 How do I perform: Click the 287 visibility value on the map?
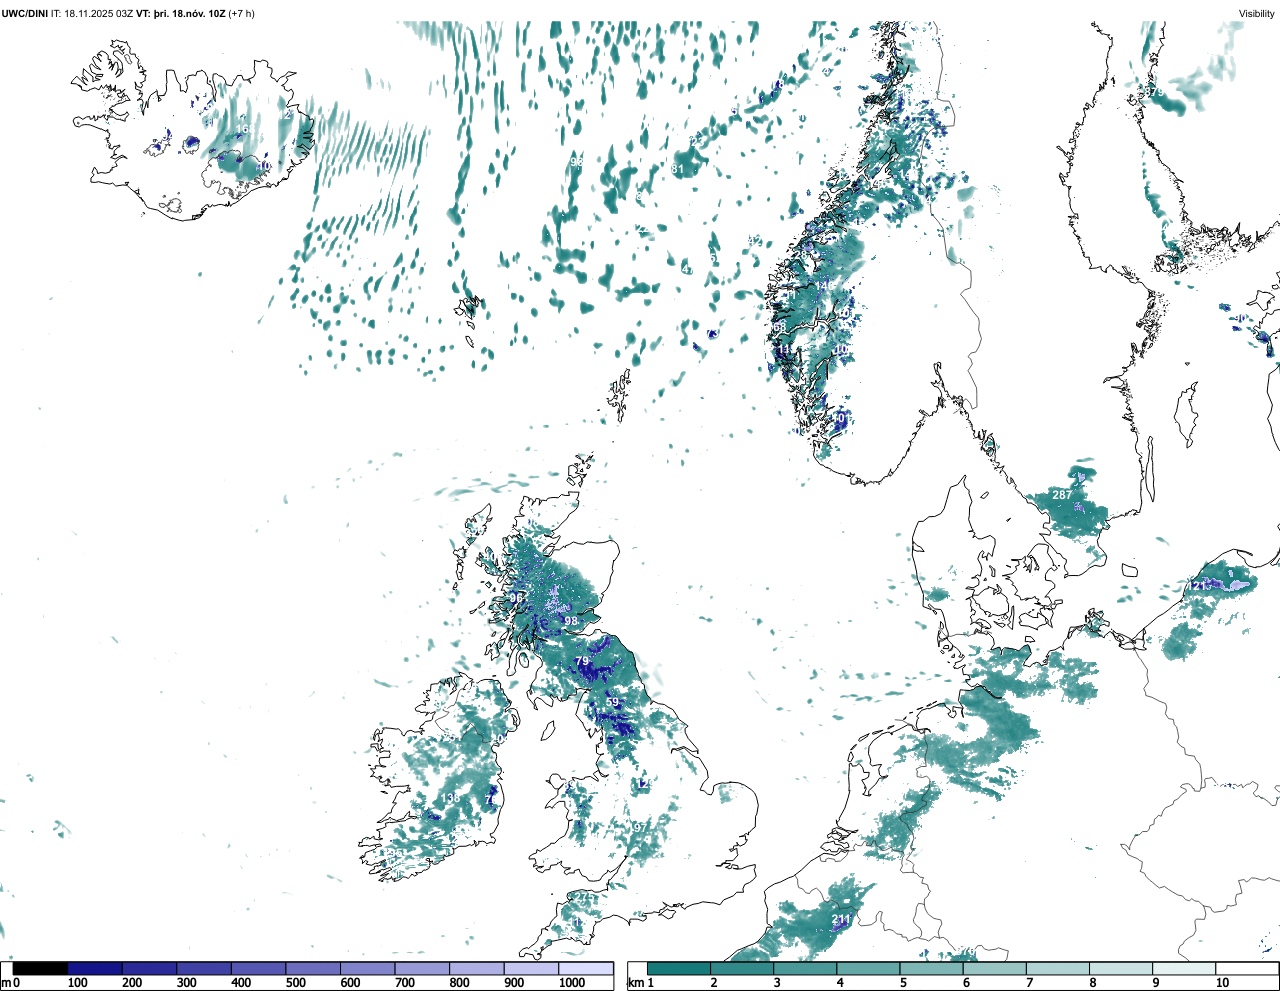(1062, 495)
